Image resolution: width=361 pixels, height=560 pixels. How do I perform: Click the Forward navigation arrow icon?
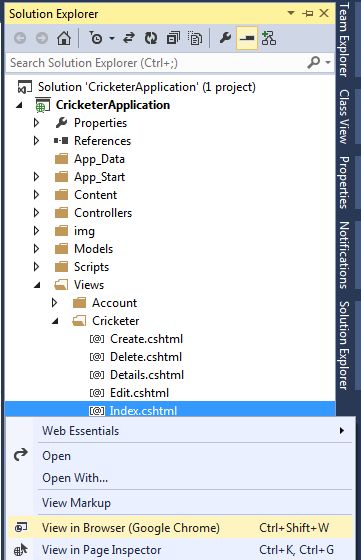tap(42, 38)
